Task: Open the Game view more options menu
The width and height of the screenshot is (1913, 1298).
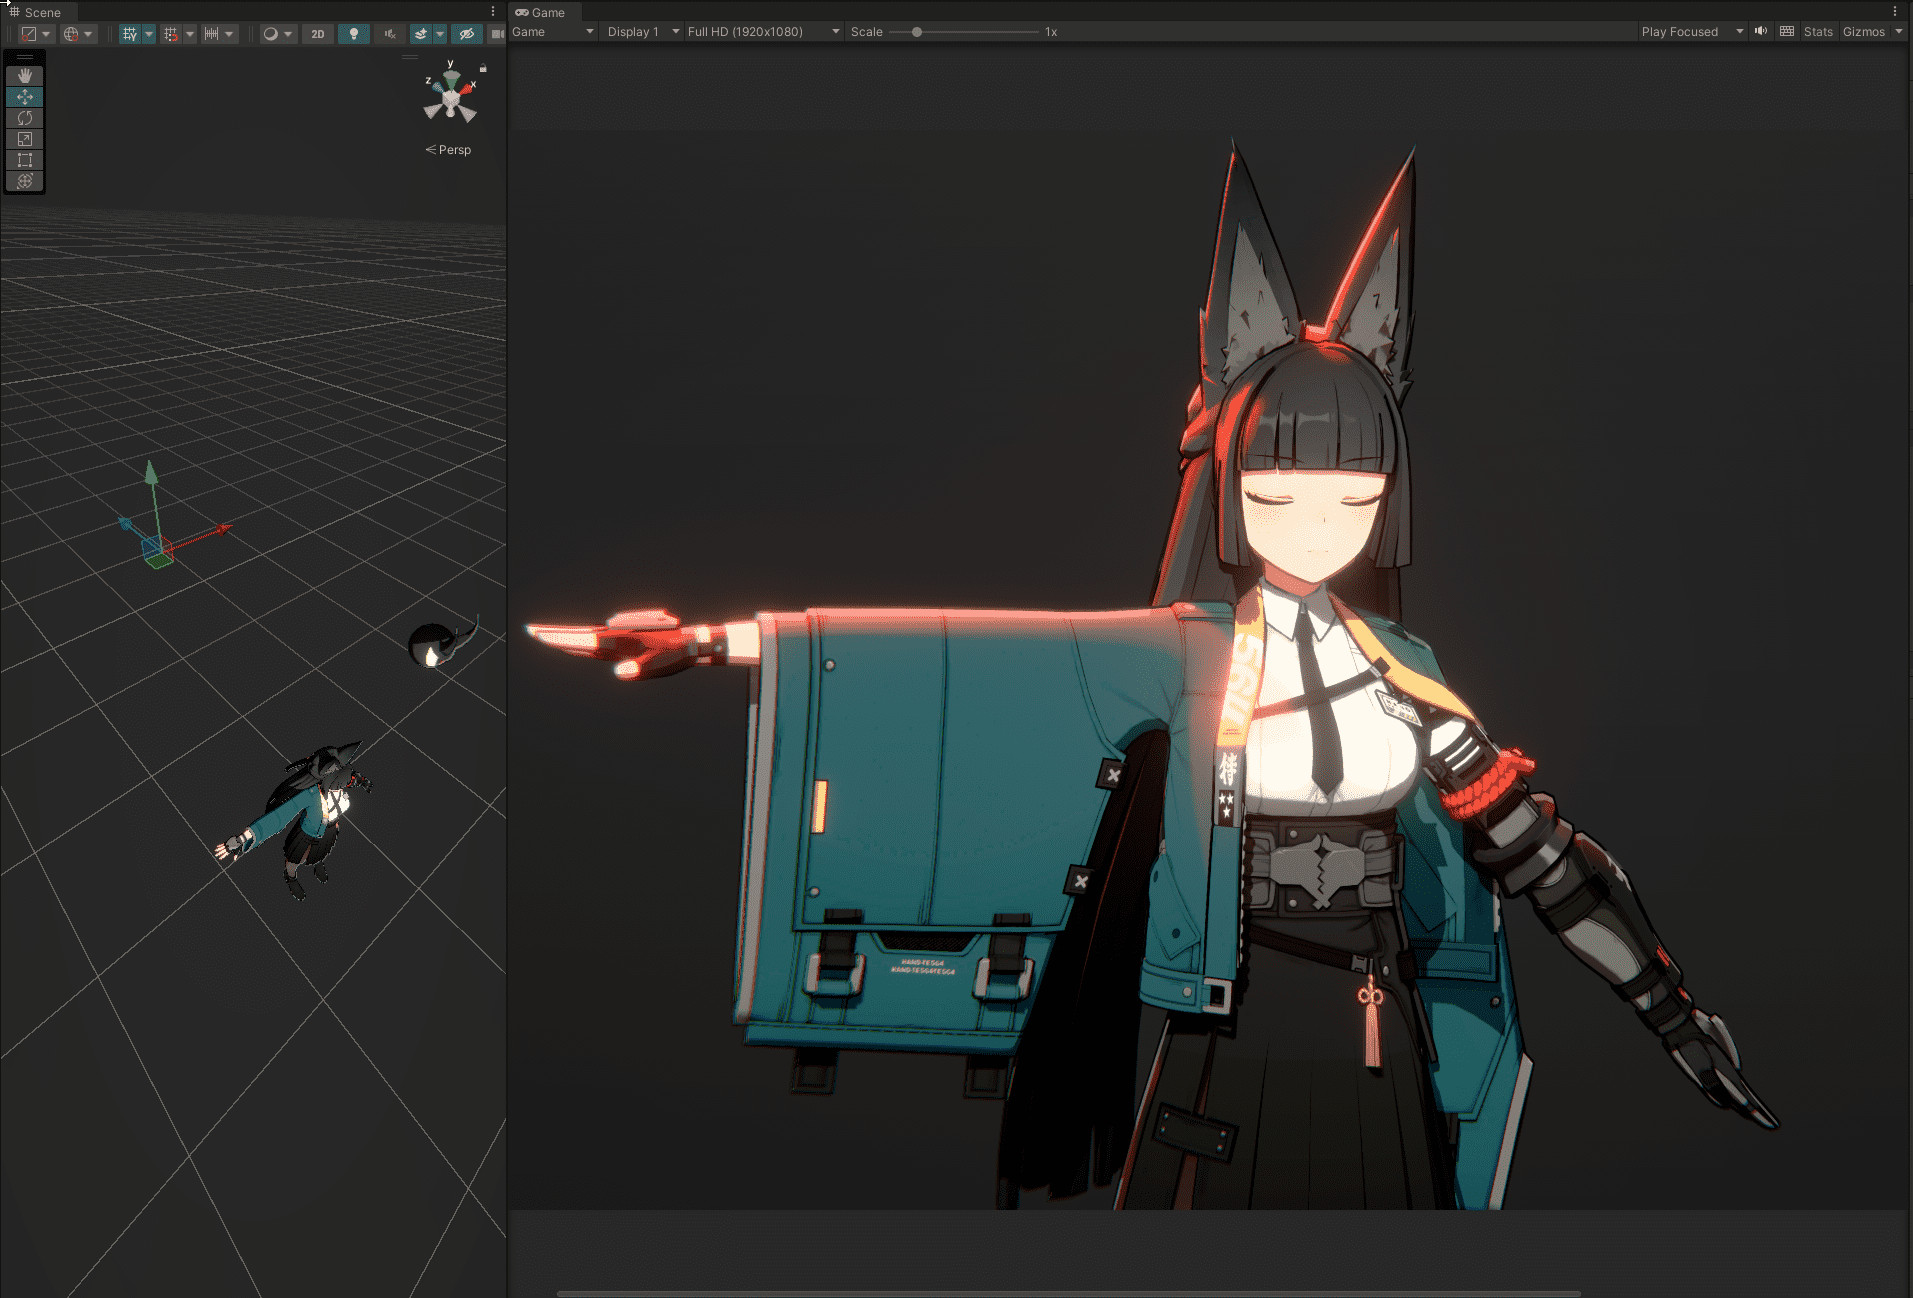Action: [1895, 12]
